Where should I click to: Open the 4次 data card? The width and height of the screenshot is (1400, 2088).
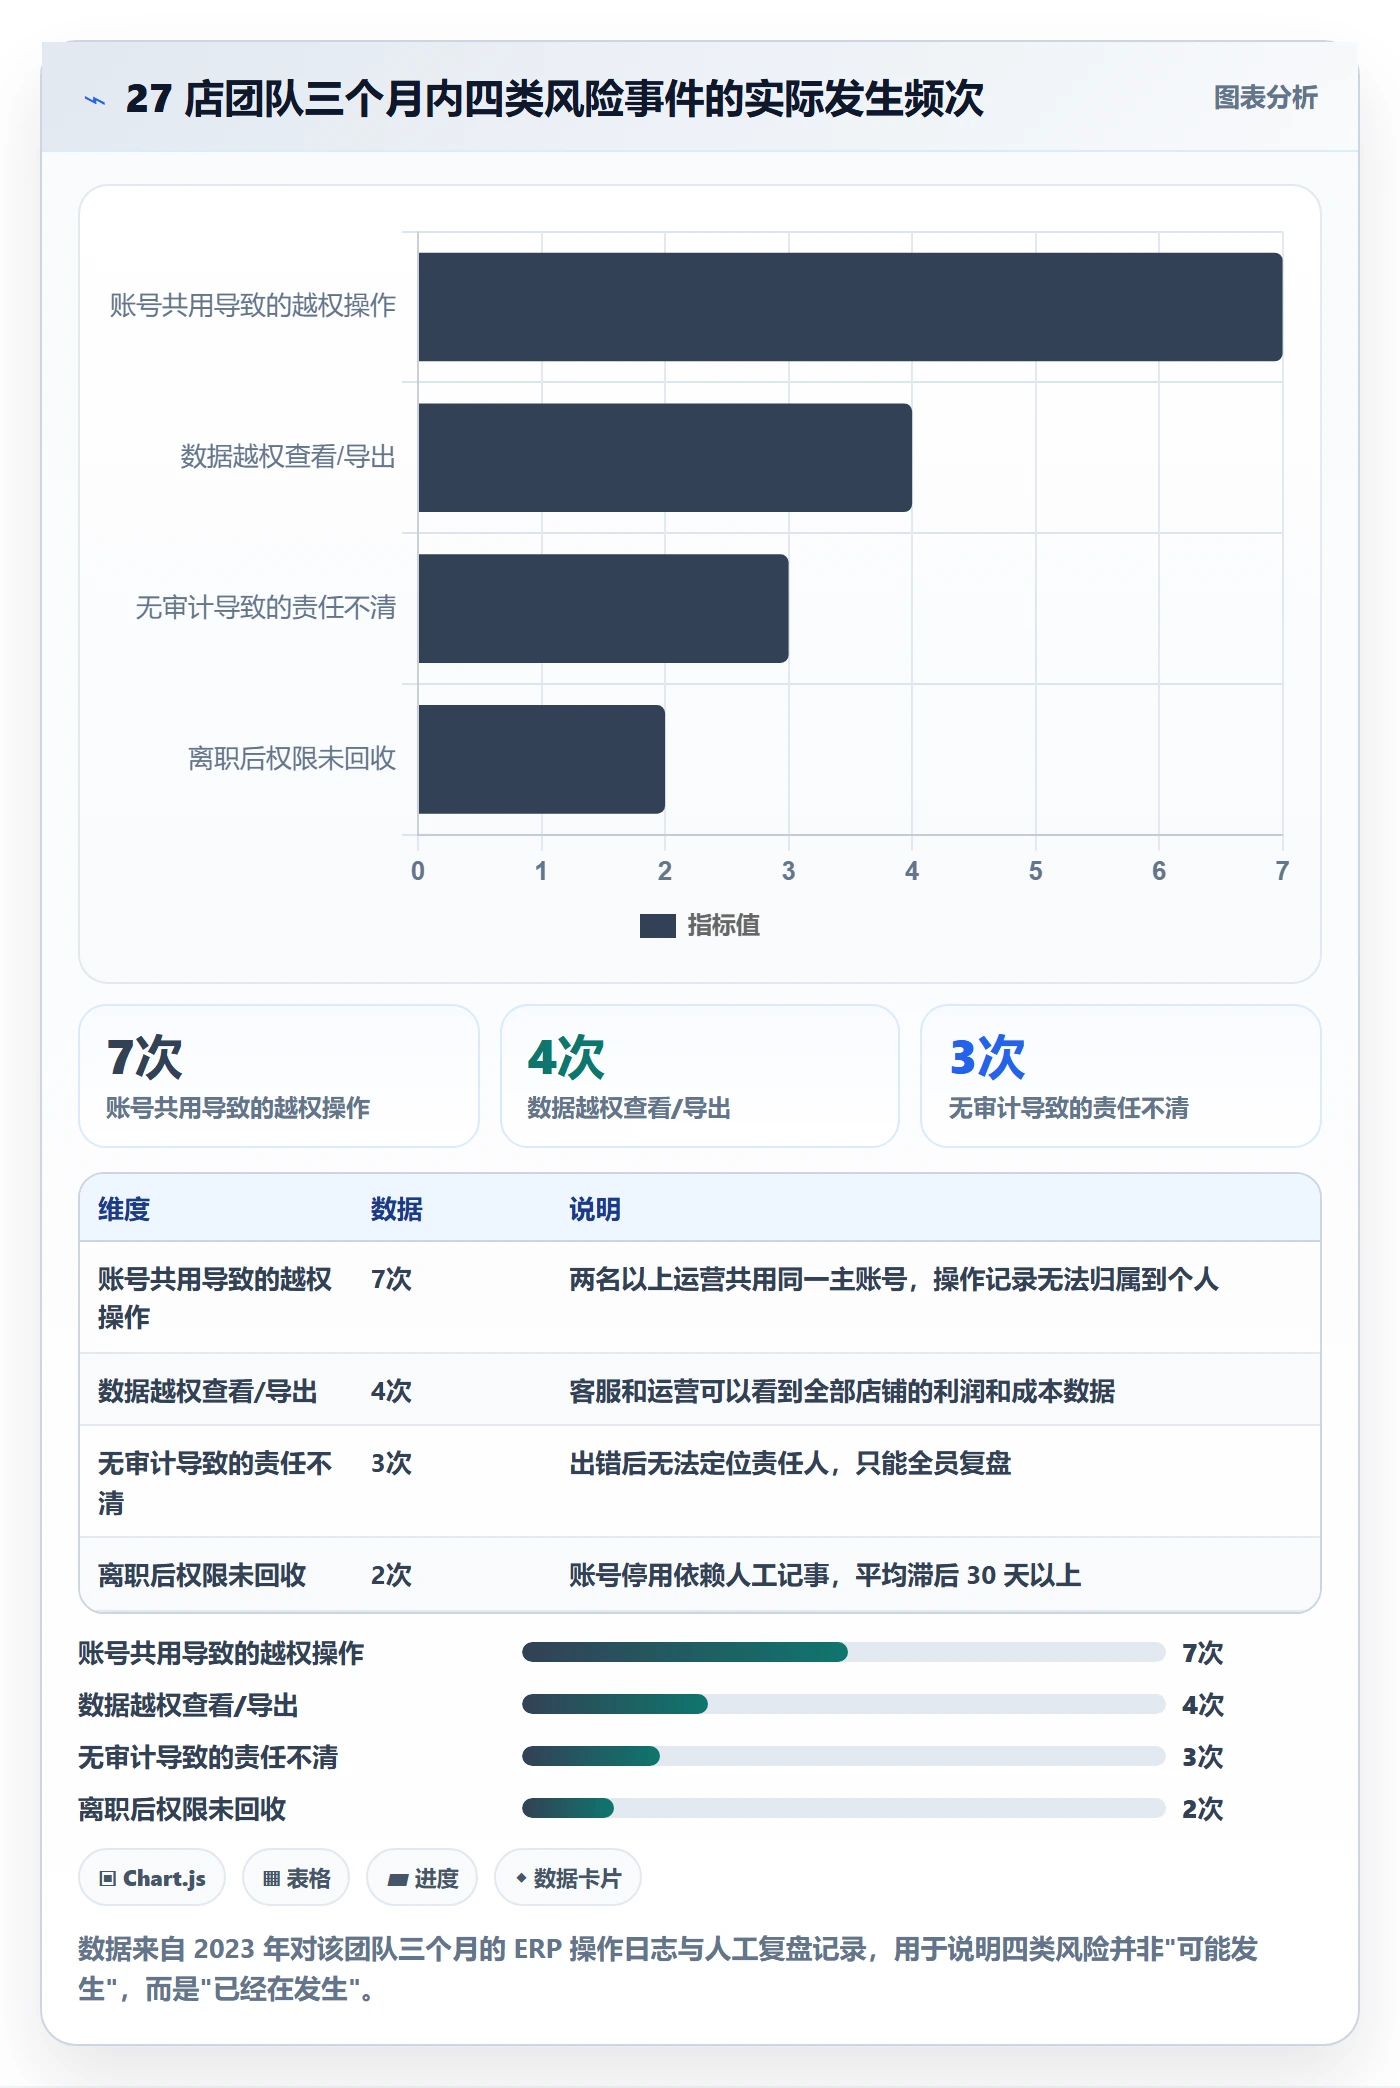click(700, 1076)
